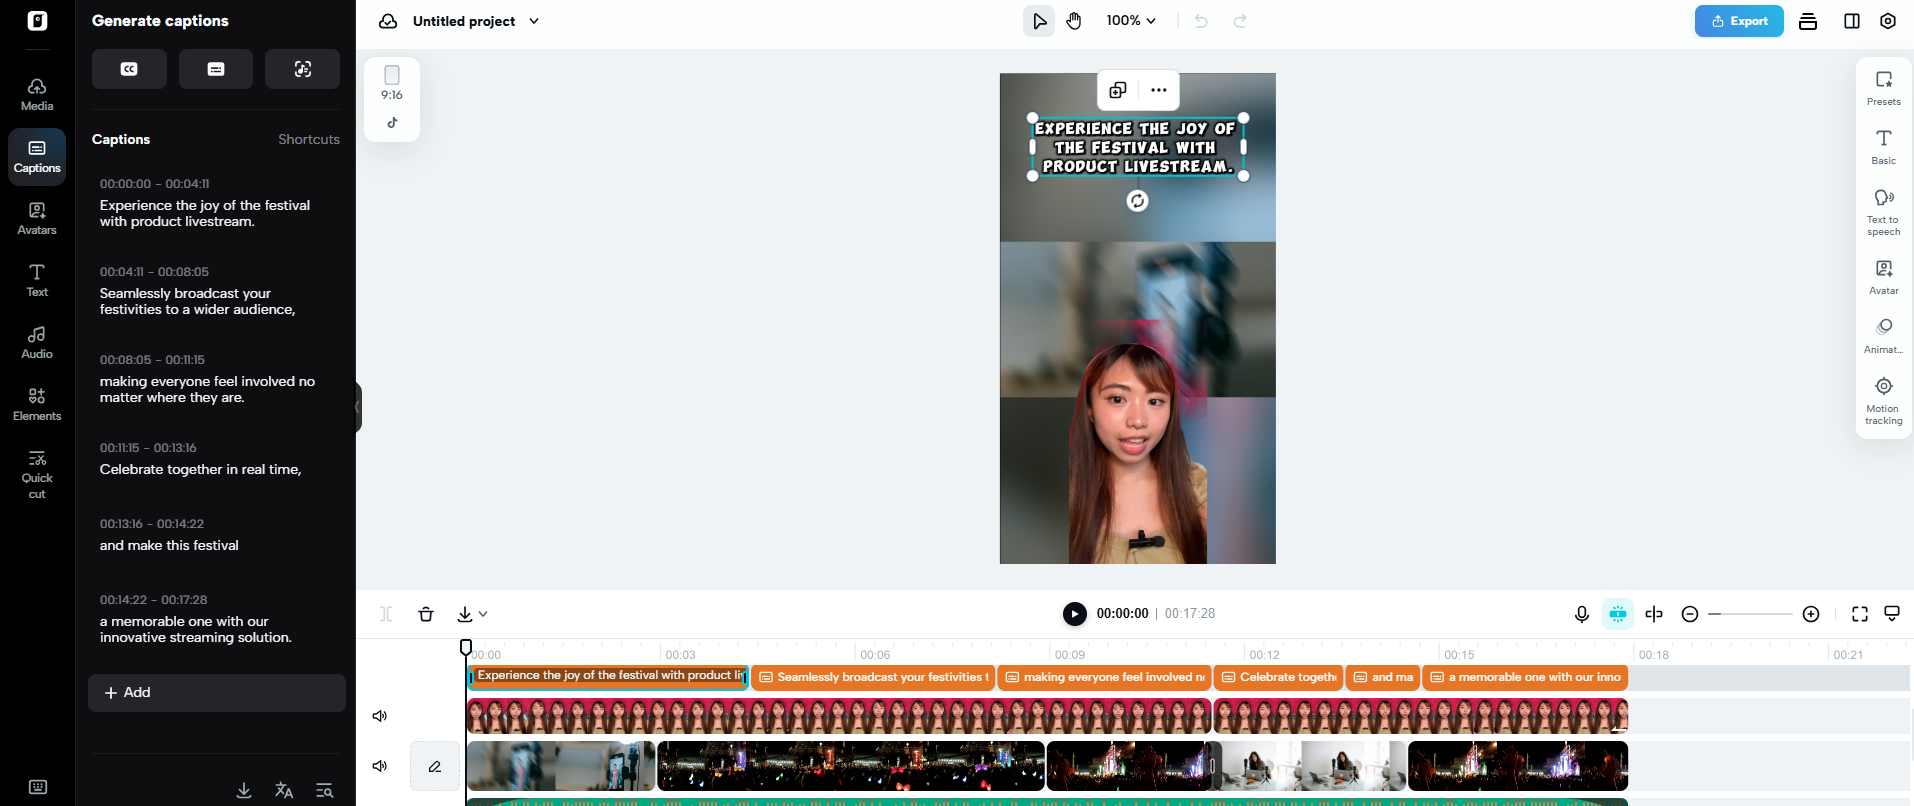Switch to the Text panel

tap(37, 280)
